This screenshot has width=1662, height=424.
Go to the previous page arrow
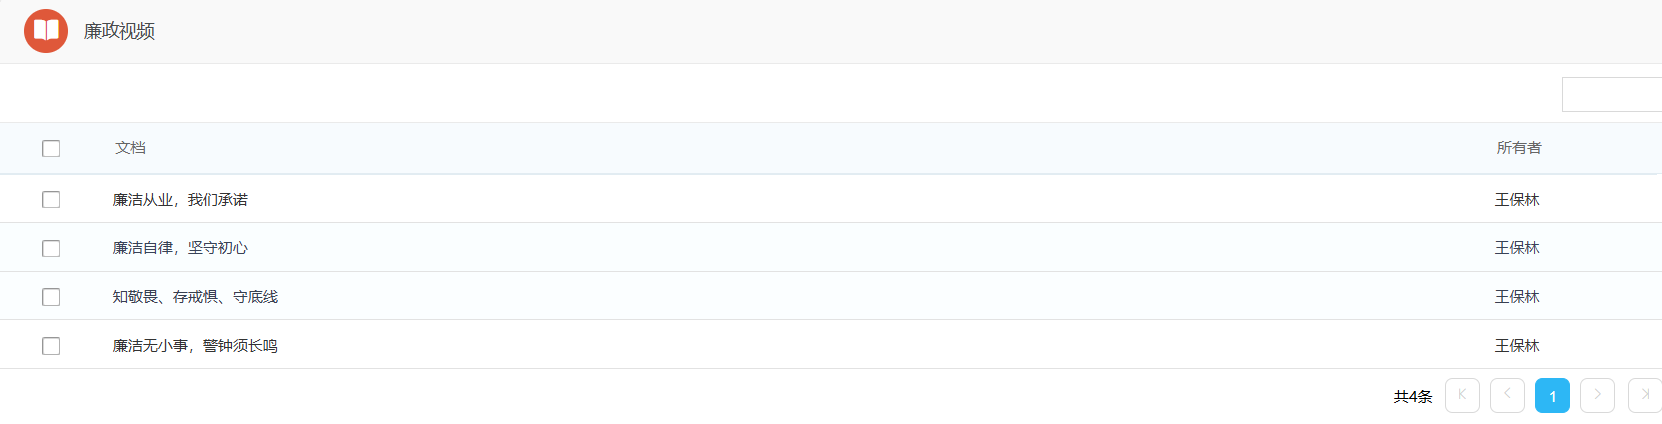tap(1507, 395)
